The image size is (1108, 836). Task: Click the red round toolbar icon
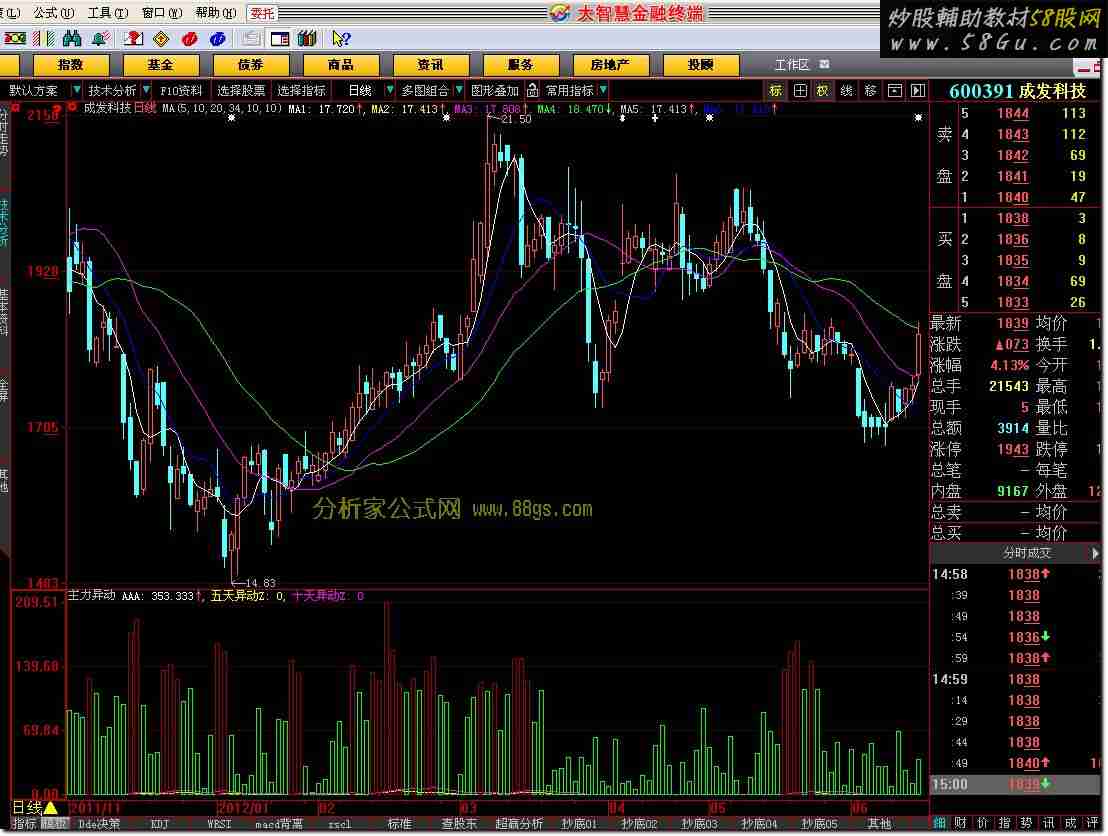189,39
